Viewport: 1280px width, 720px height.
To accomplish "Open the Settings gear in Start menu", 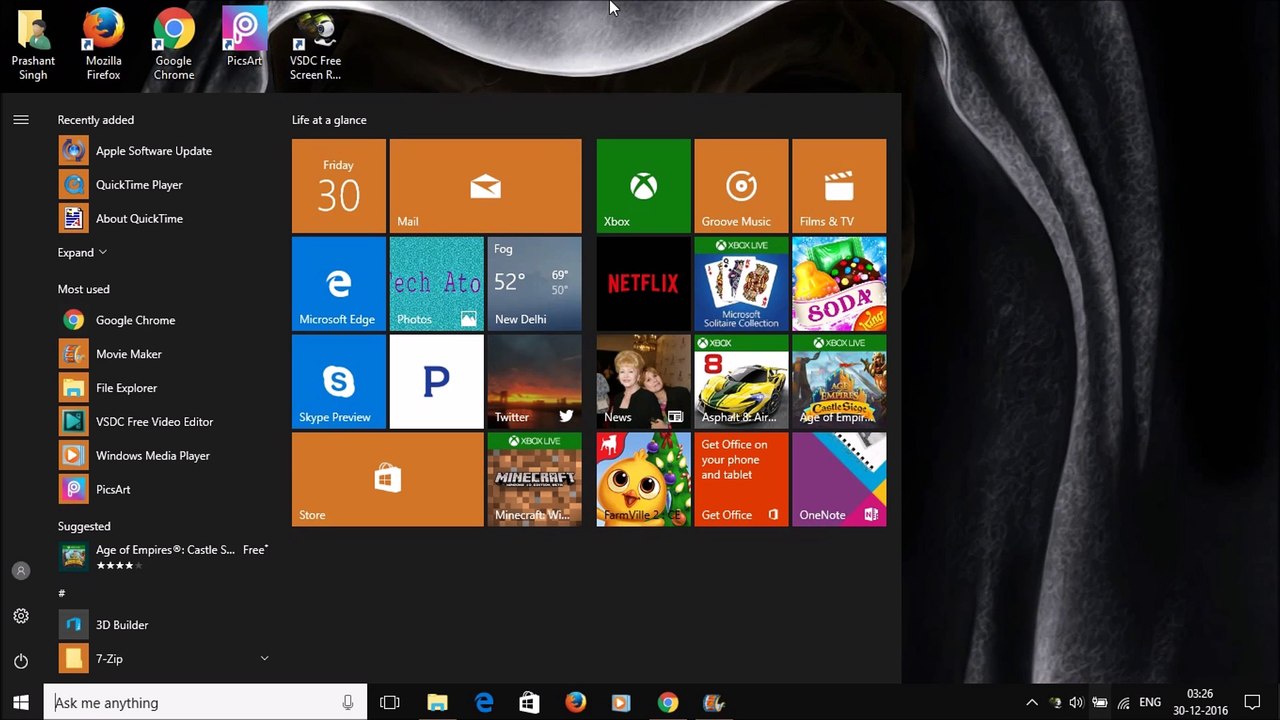I will (x=21, y=616).
